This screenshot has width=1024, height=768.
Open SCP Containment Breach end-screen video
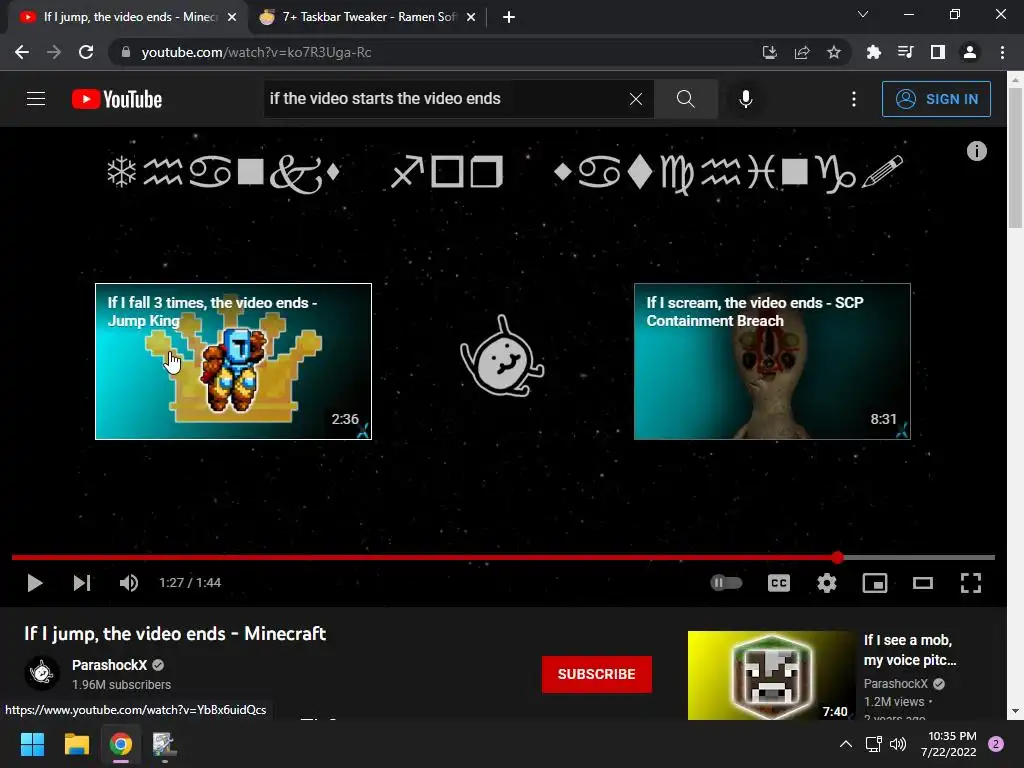coord(772,361)
